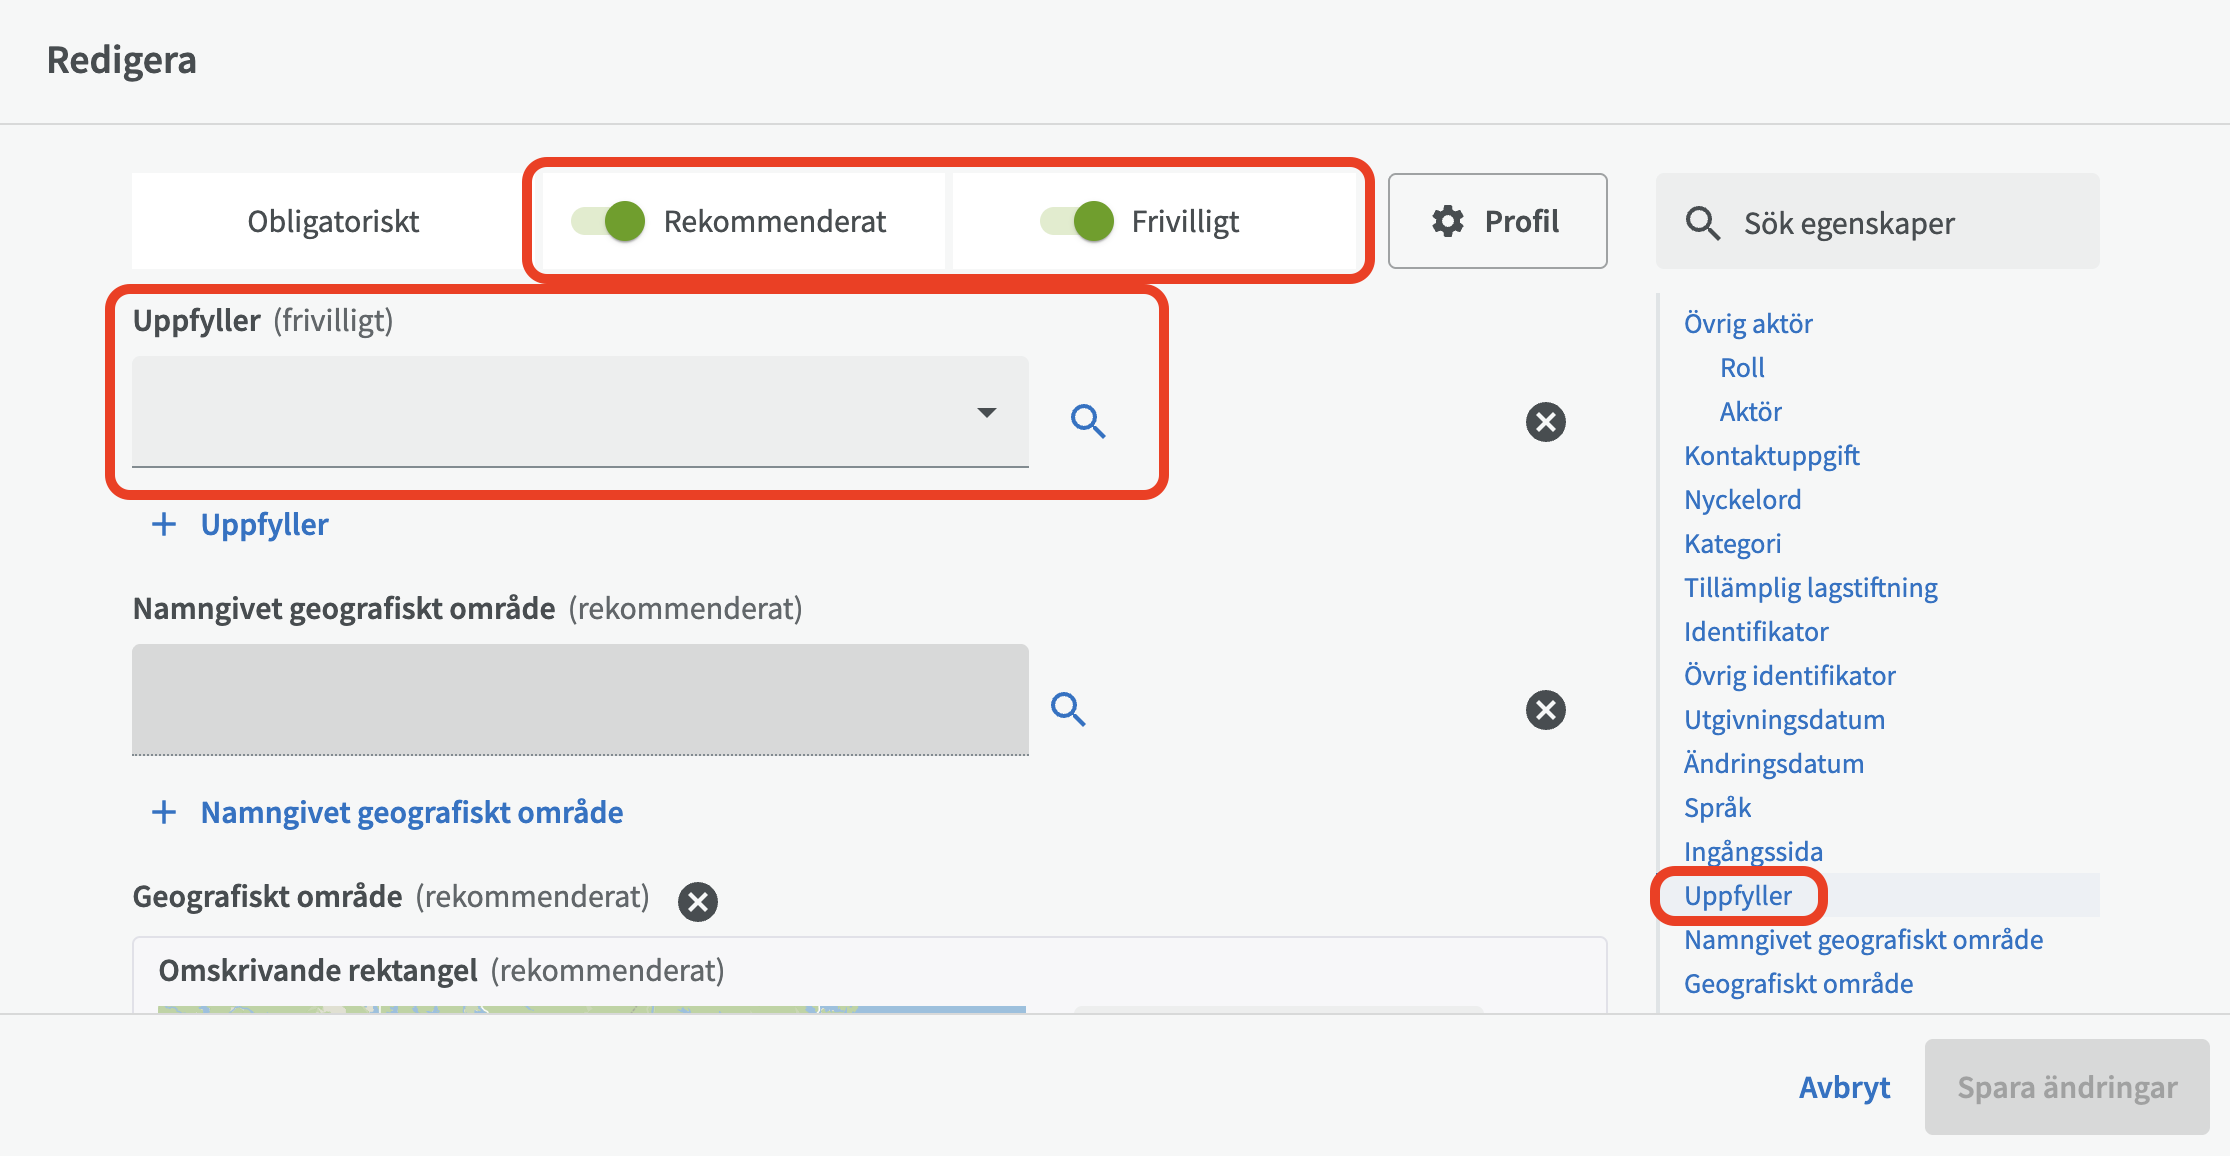Click the search icon beside Uppfyller dropdown
The height and width of the screenshot is (1156, 2230).
(1088, 422)
